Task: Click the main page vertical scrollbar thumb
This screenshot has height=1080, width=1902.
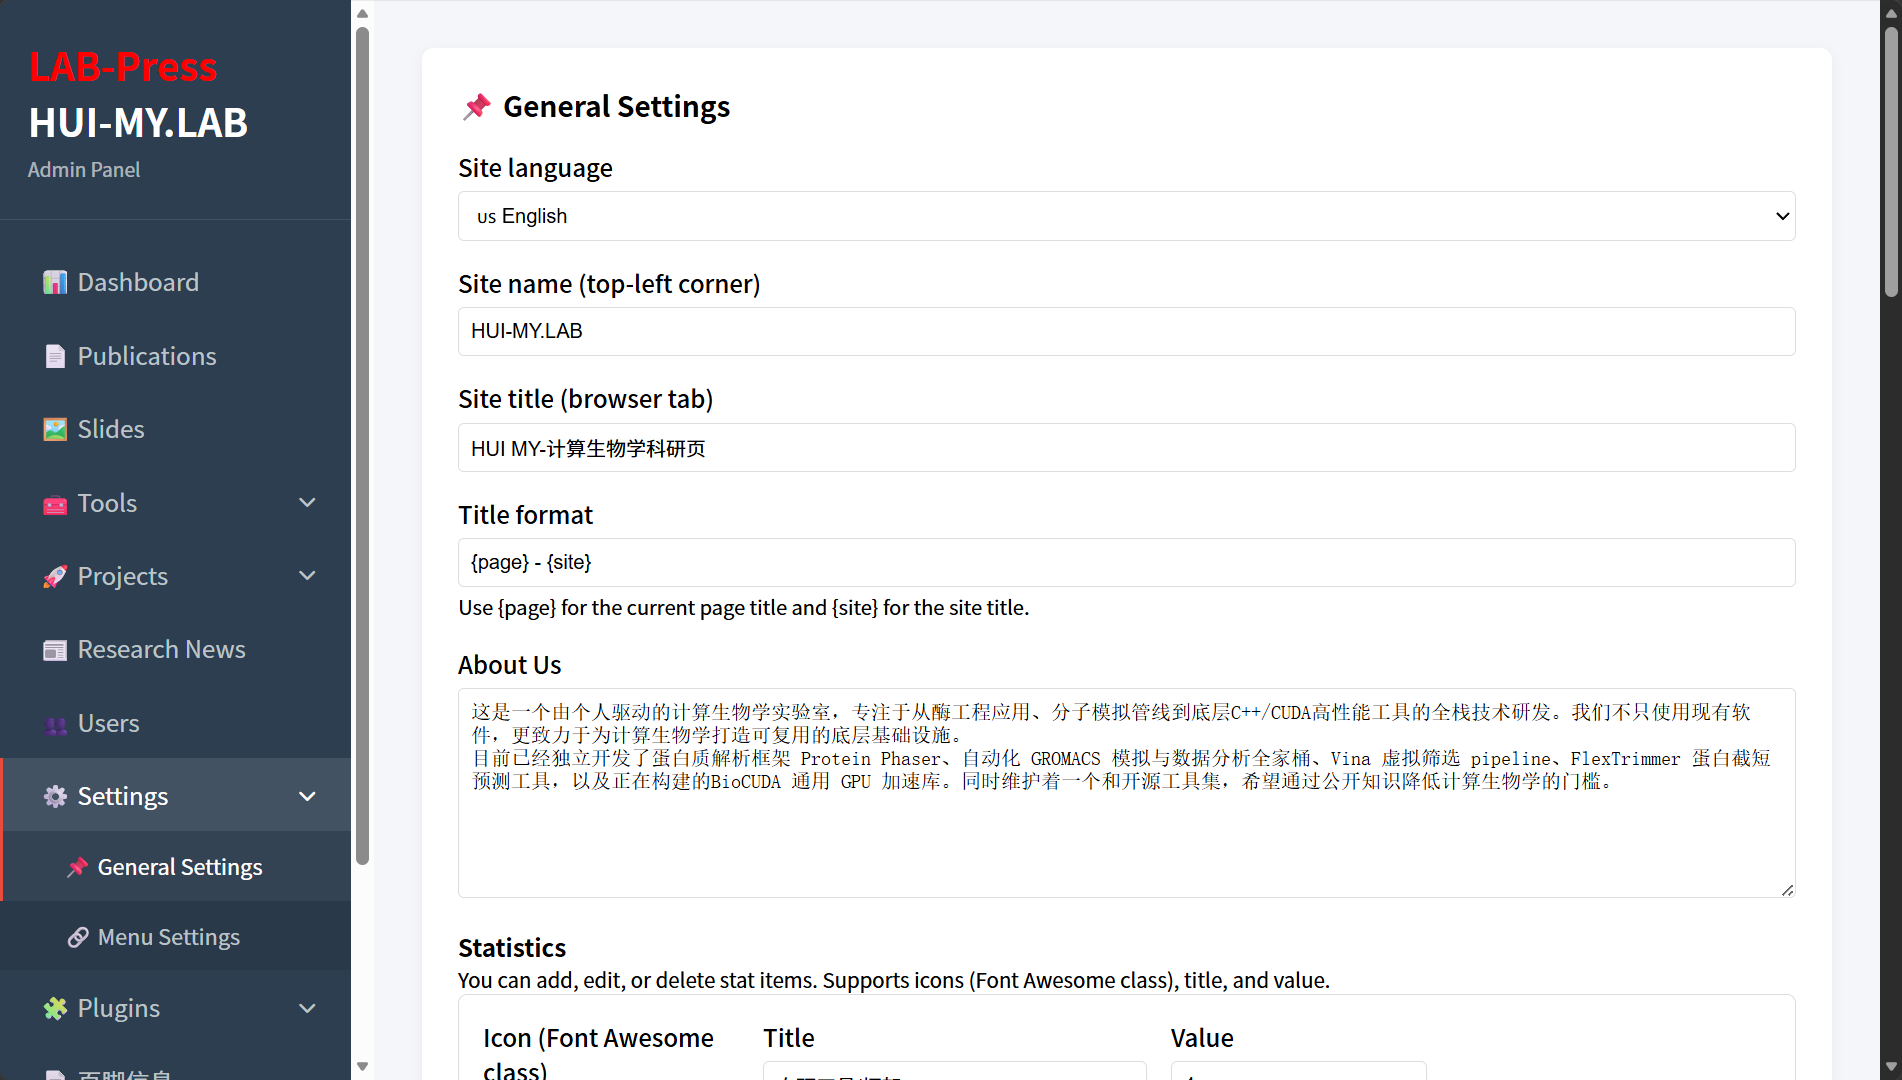Action: pyautogui.click(x=1890, y=162)
